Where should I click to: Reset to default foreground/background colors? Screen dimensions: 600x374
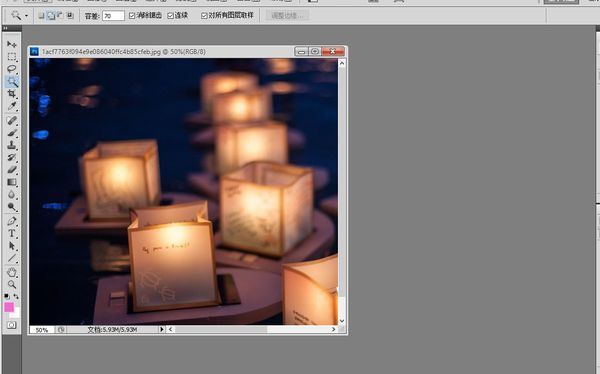[x=7, y=296]
